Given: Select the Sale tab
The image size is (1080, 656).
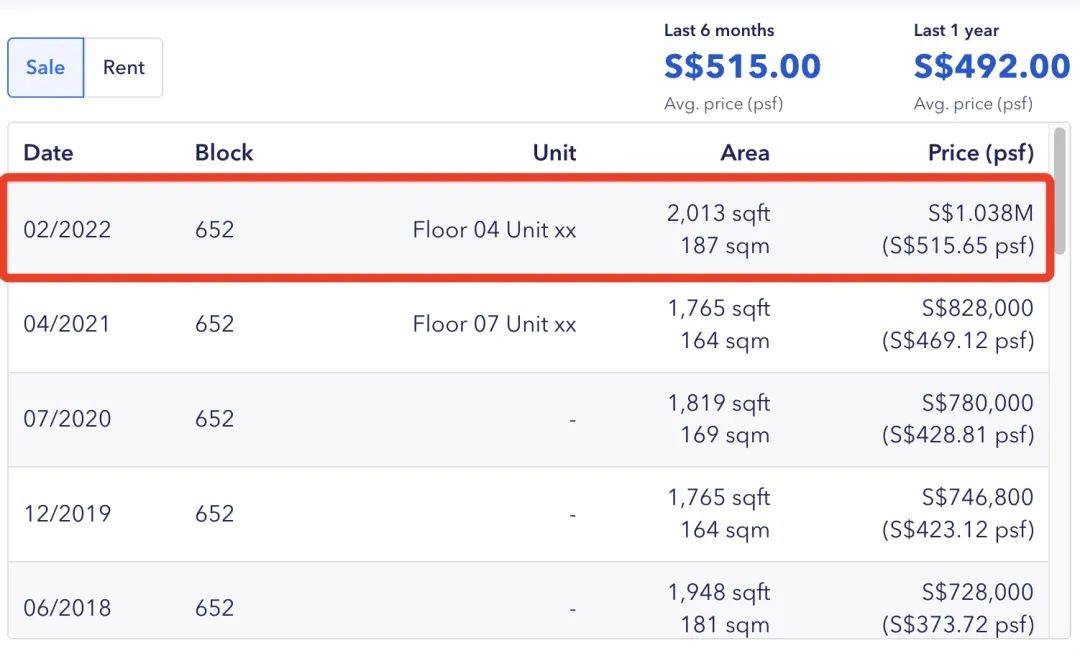Looking at the screenshot, I should point(46,68).
